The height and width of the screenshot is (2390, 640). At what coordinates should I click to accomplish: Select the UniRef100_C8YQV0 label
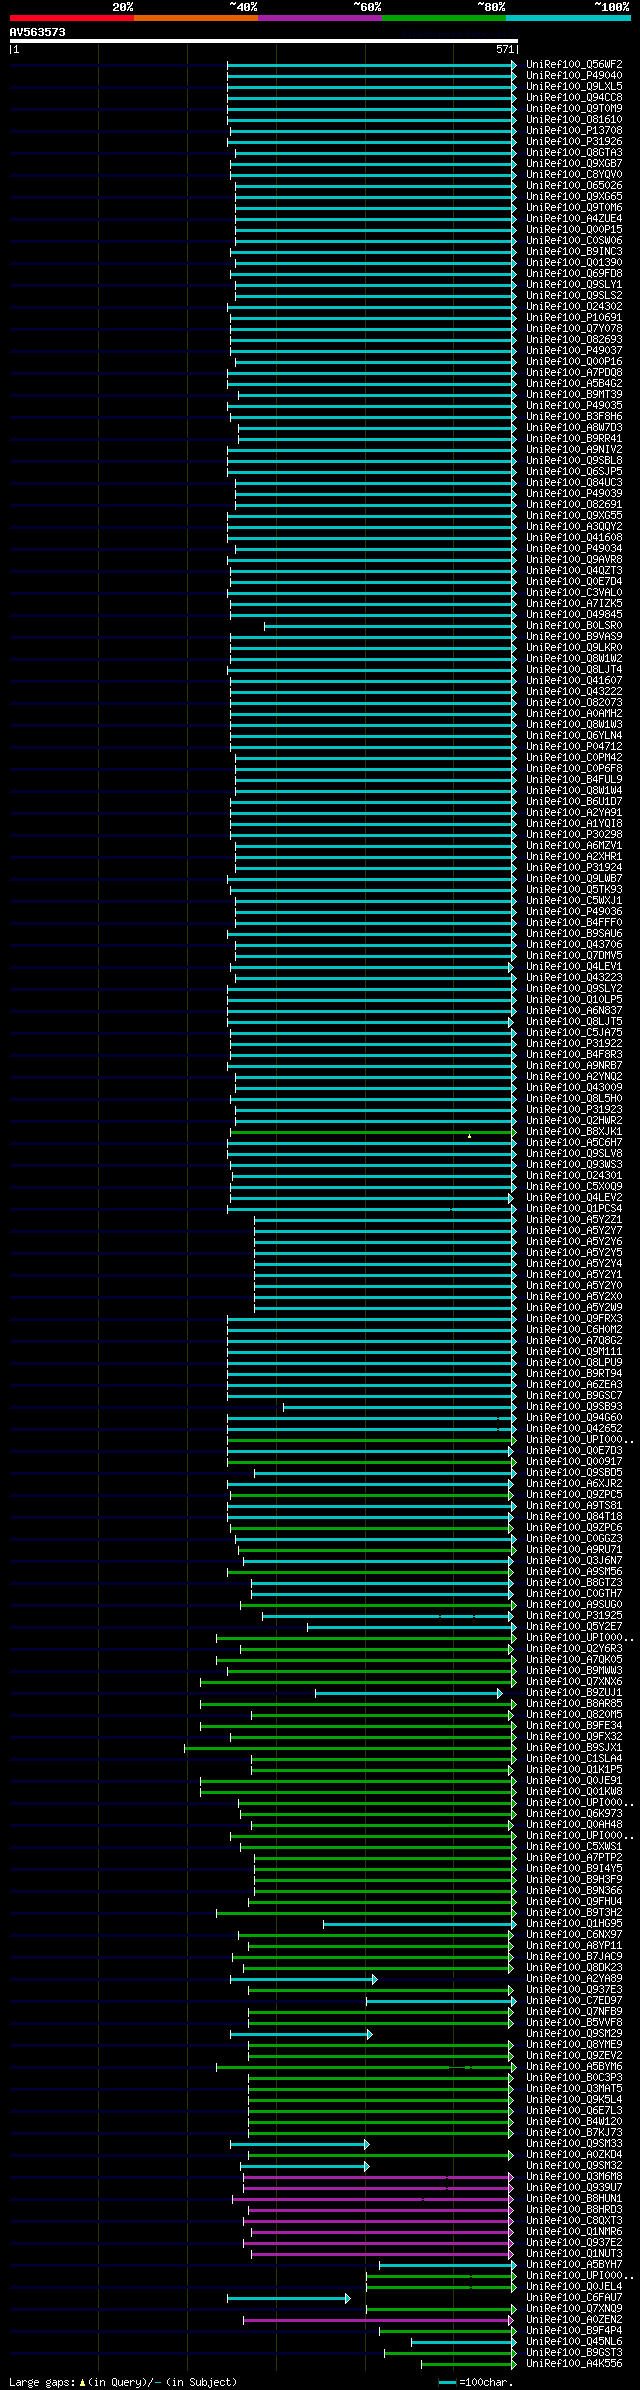(x=574, y=174)
